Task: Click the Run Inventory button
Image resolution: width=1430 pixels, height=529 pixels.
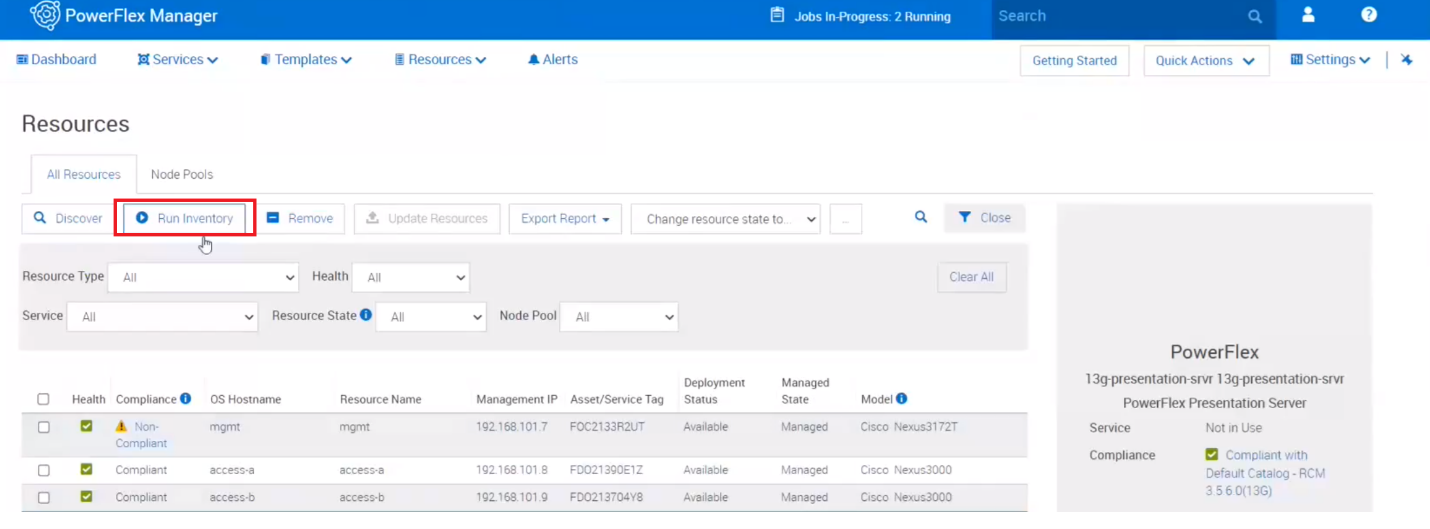Action: pyautogui.click(x=185, y=218)
